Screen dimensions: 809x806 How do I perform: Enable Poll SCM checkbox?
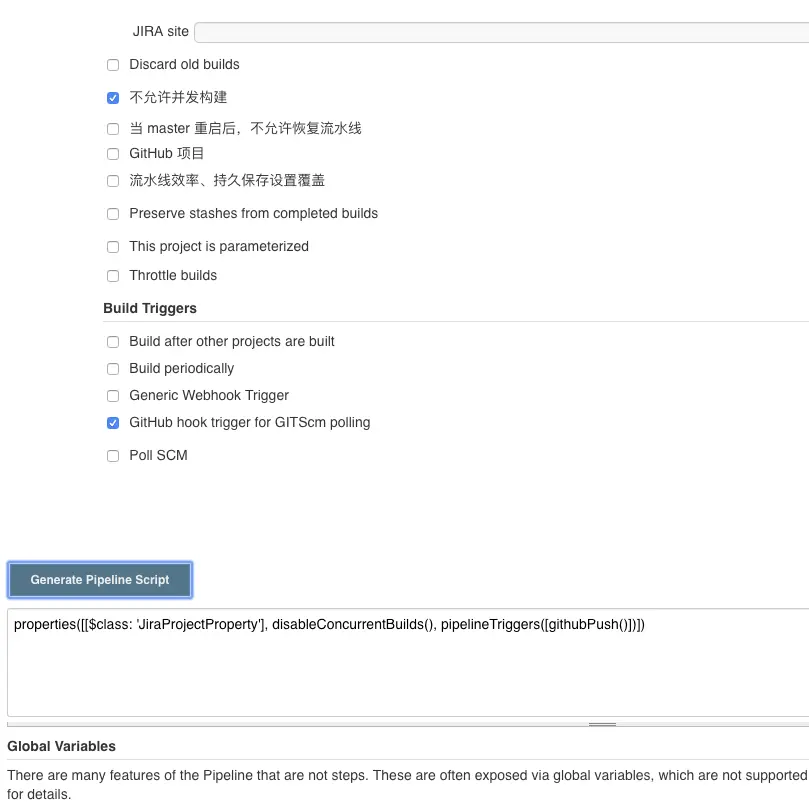coord(112,456)
